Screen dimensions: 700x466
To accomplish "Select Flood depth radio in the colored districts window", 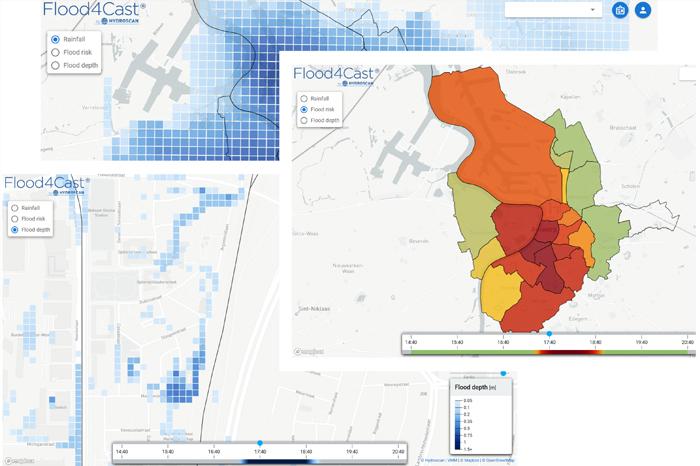I will point(304,121).
